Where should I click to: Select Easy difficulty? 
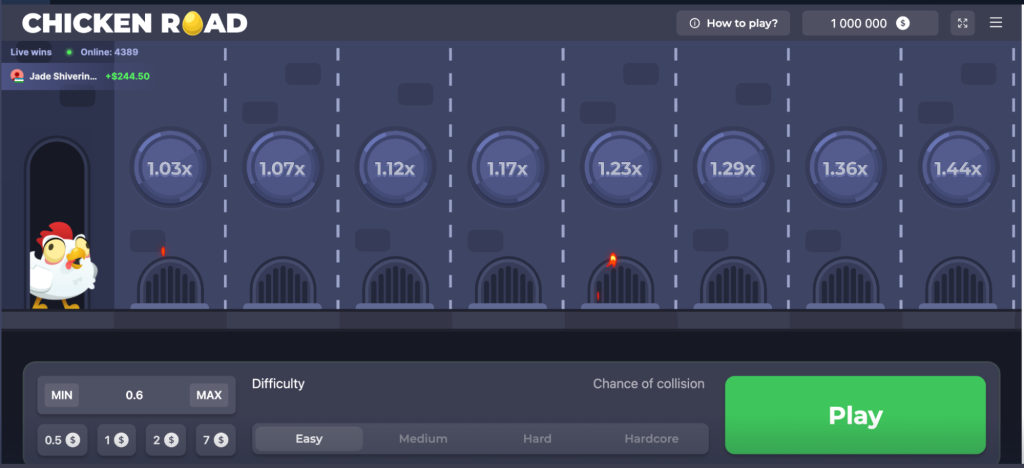[309, 439]
